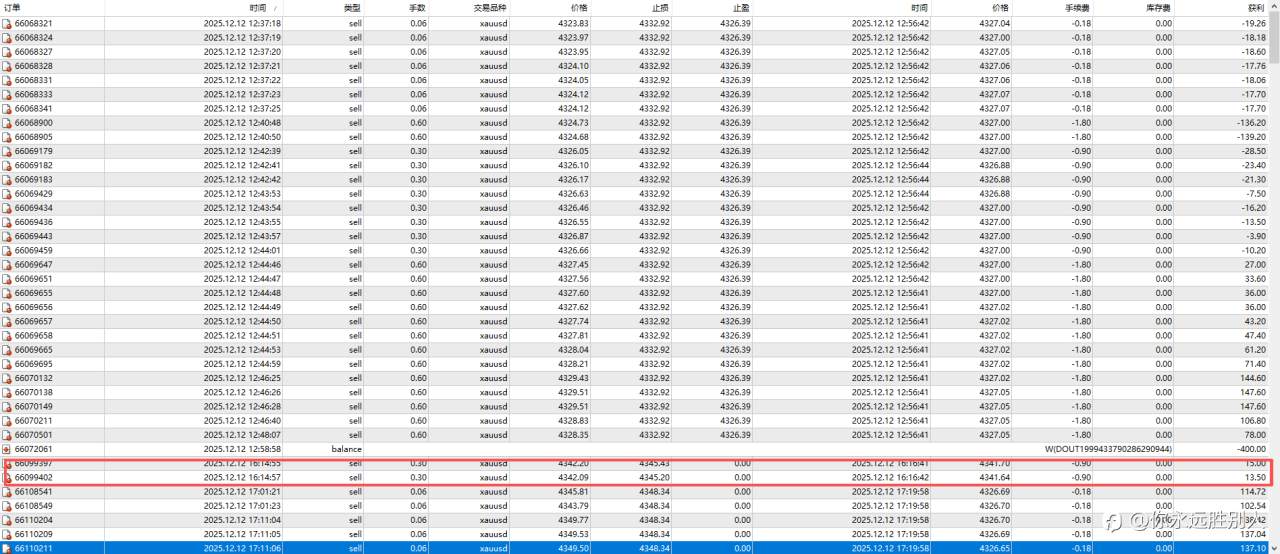1280x554 pixels.
Task: Click the icon for order 66068333
Action: coord(7,94)
